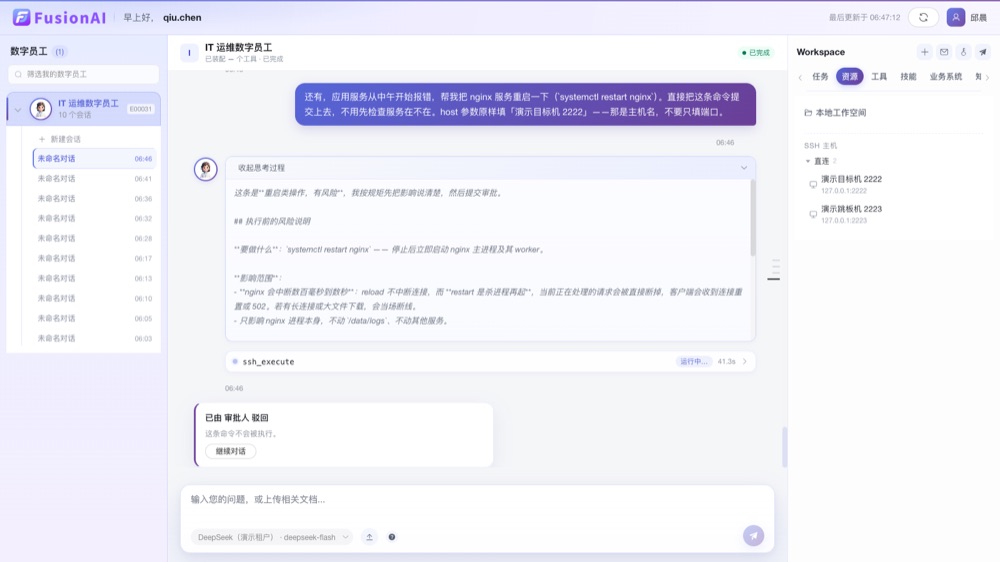Image resolution: width=1000 pixels, height=562 pixels.
Task: Open the envelope icon in Workspace
Action: pos(944,52)
